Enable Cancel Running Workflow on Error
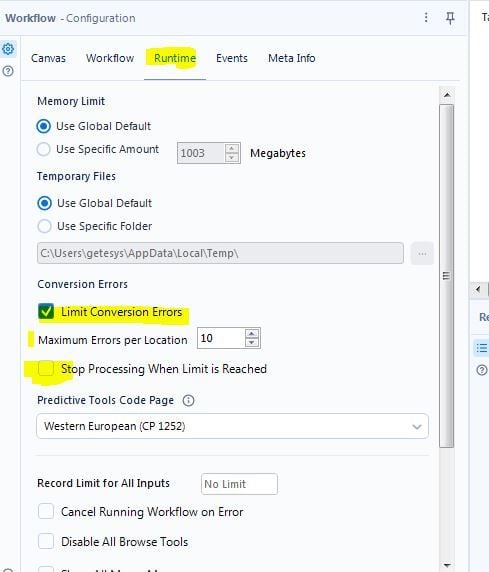The width and height of the screenshot is (489, 572). pyautogui.click(x=46, y=511)
